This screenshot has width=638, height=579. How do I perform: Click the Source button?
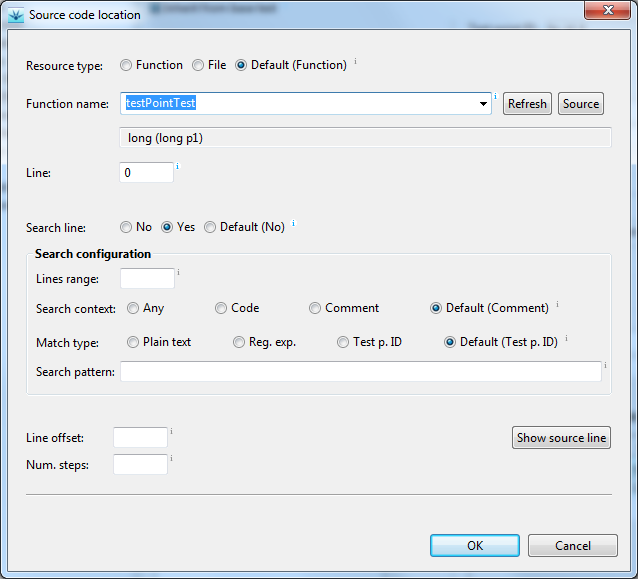coord(581,104)
